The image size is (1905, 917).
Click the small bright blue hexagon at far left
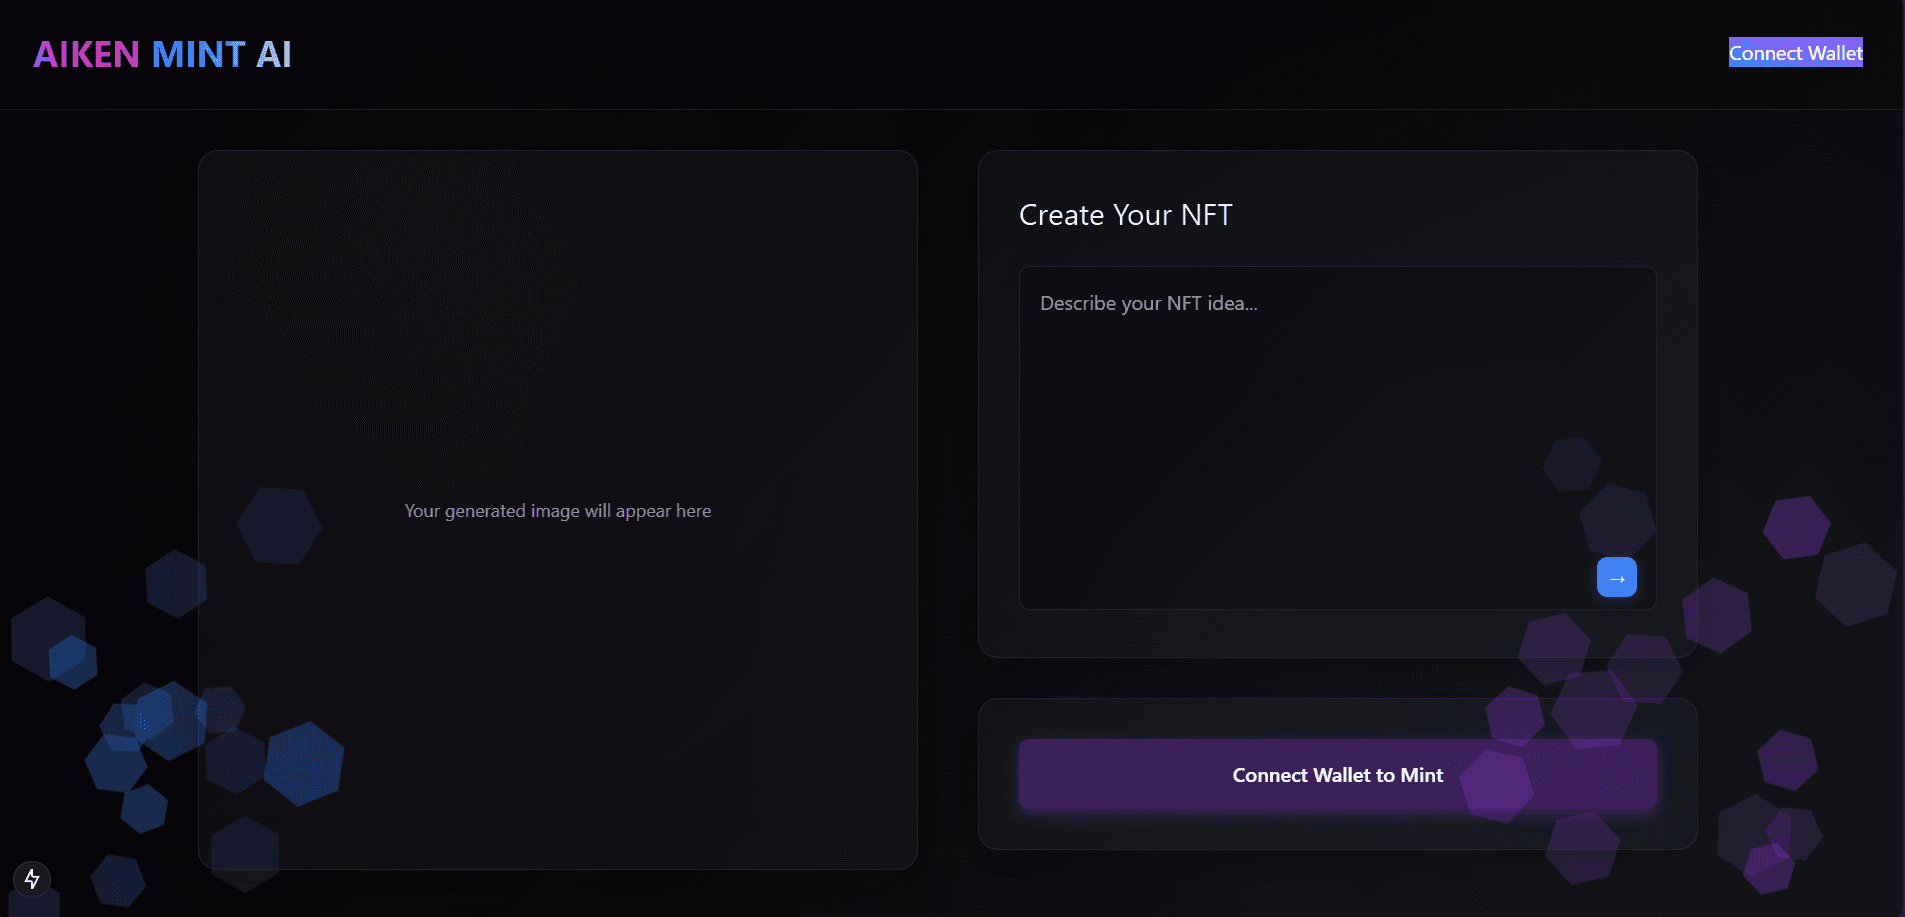[x=73, y=661]
